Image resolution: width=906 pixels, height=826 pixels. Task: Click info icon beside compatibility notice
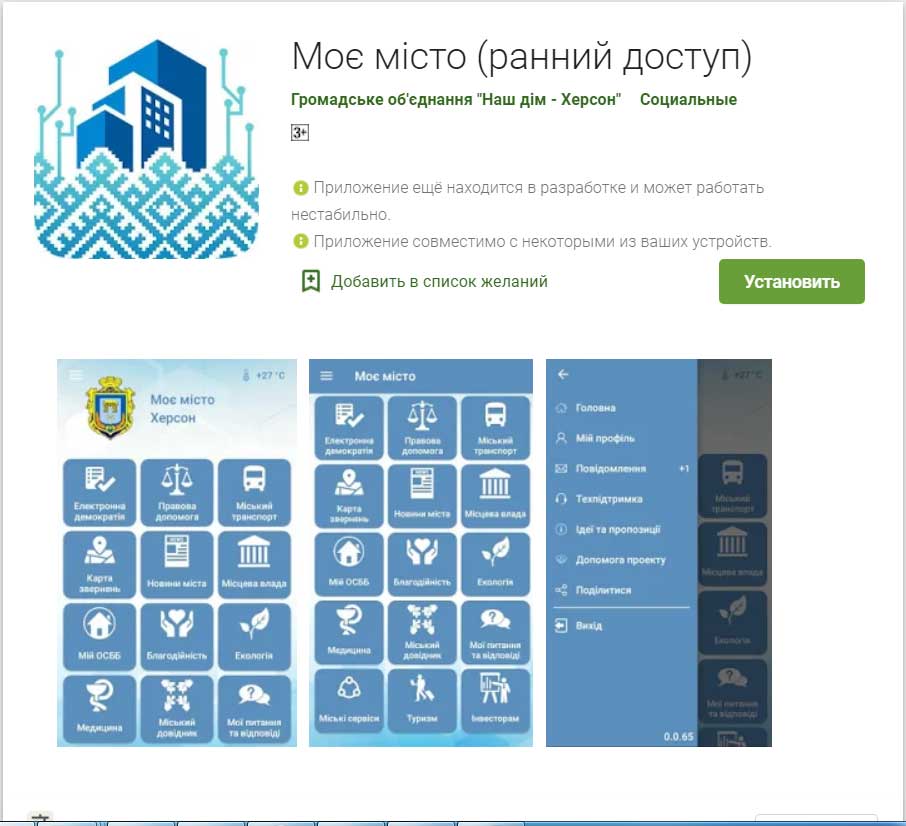[299, 242]
